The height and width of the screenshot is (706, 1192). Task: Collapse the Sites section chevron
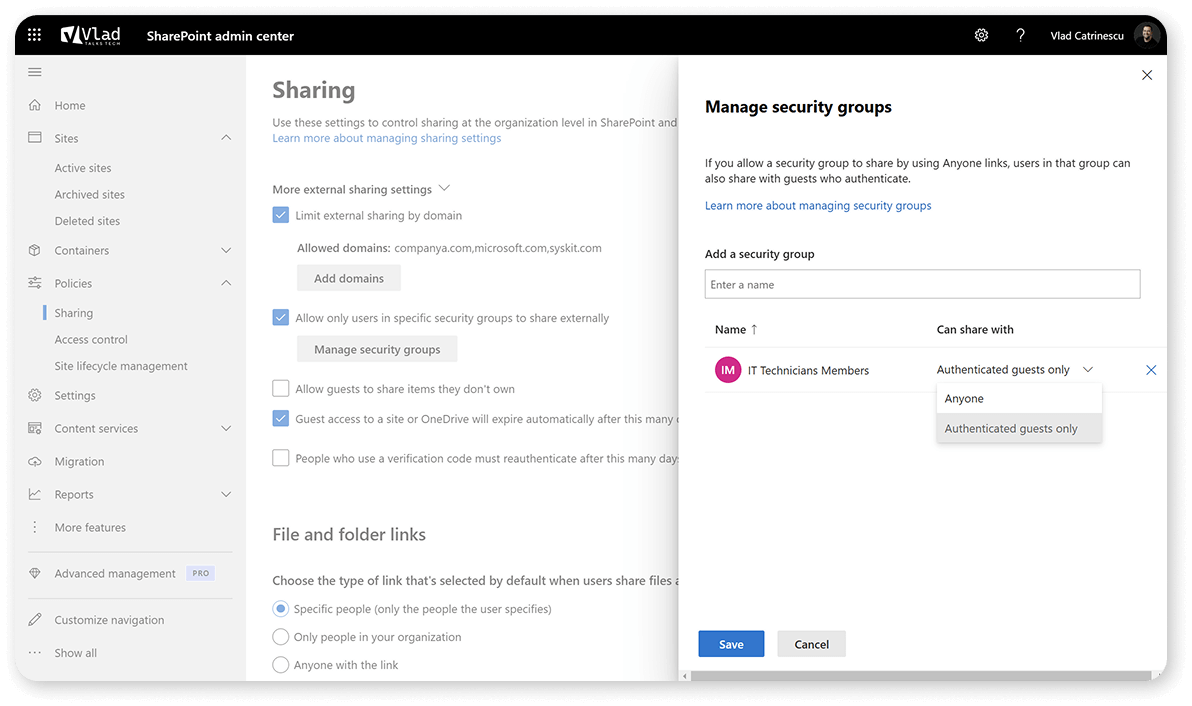tap(226, 138)
